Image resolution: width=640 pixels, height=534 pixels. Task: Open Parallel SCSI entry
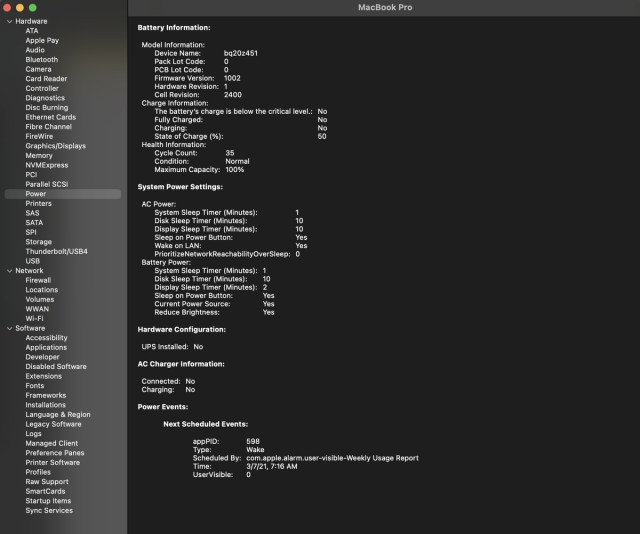(47, 185)
